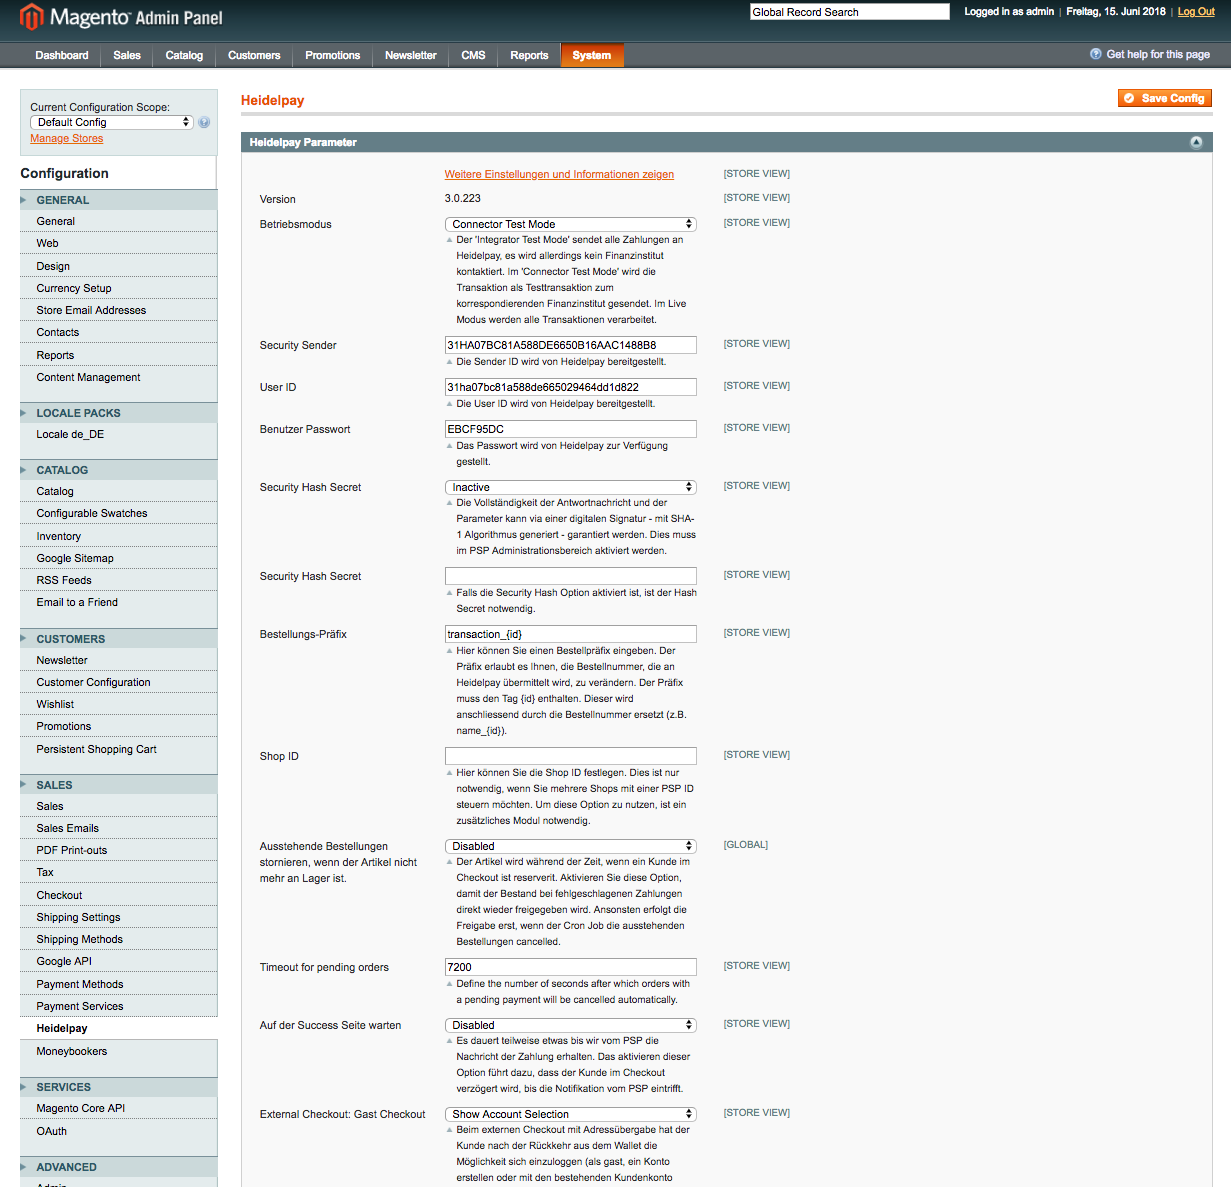Open Persistent Shopping Cart in the sidebar
The width and height of the screenshot is (1231, 1187).
(x=119, y=749)
